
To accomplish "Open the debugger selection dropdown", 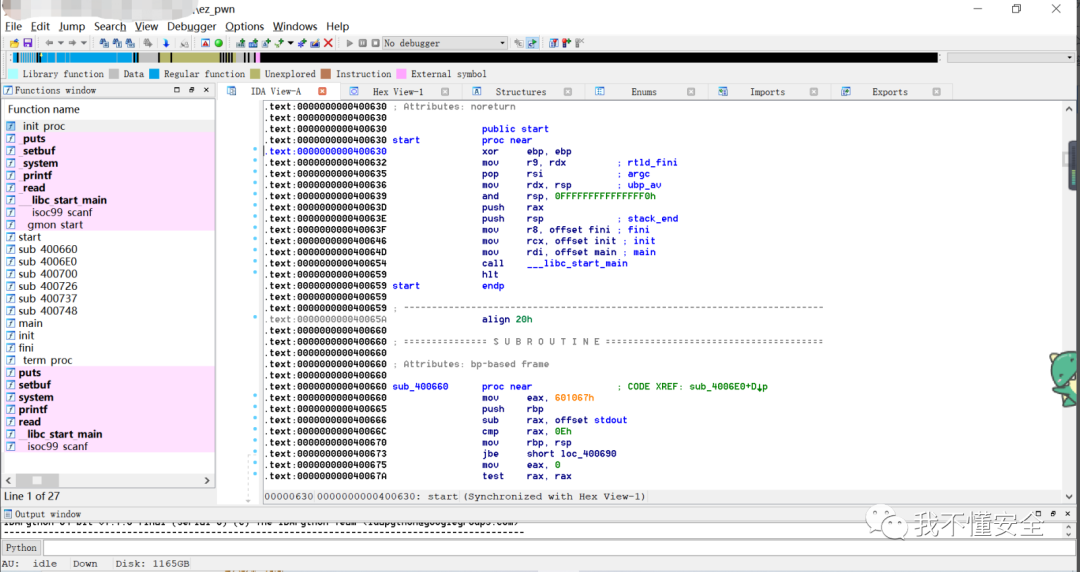I will (502, 43).
